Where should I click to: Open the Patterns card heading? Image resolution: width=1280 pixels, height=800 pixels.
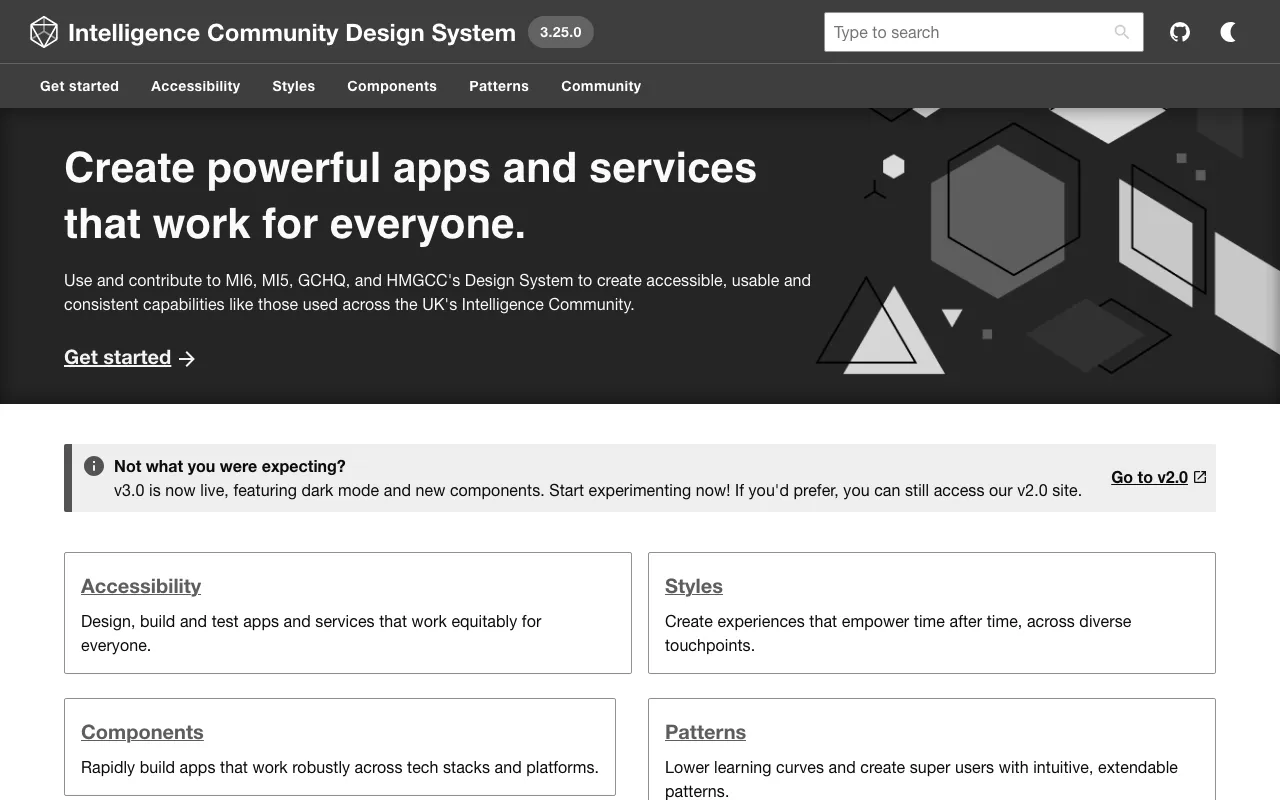coord(705,732)
